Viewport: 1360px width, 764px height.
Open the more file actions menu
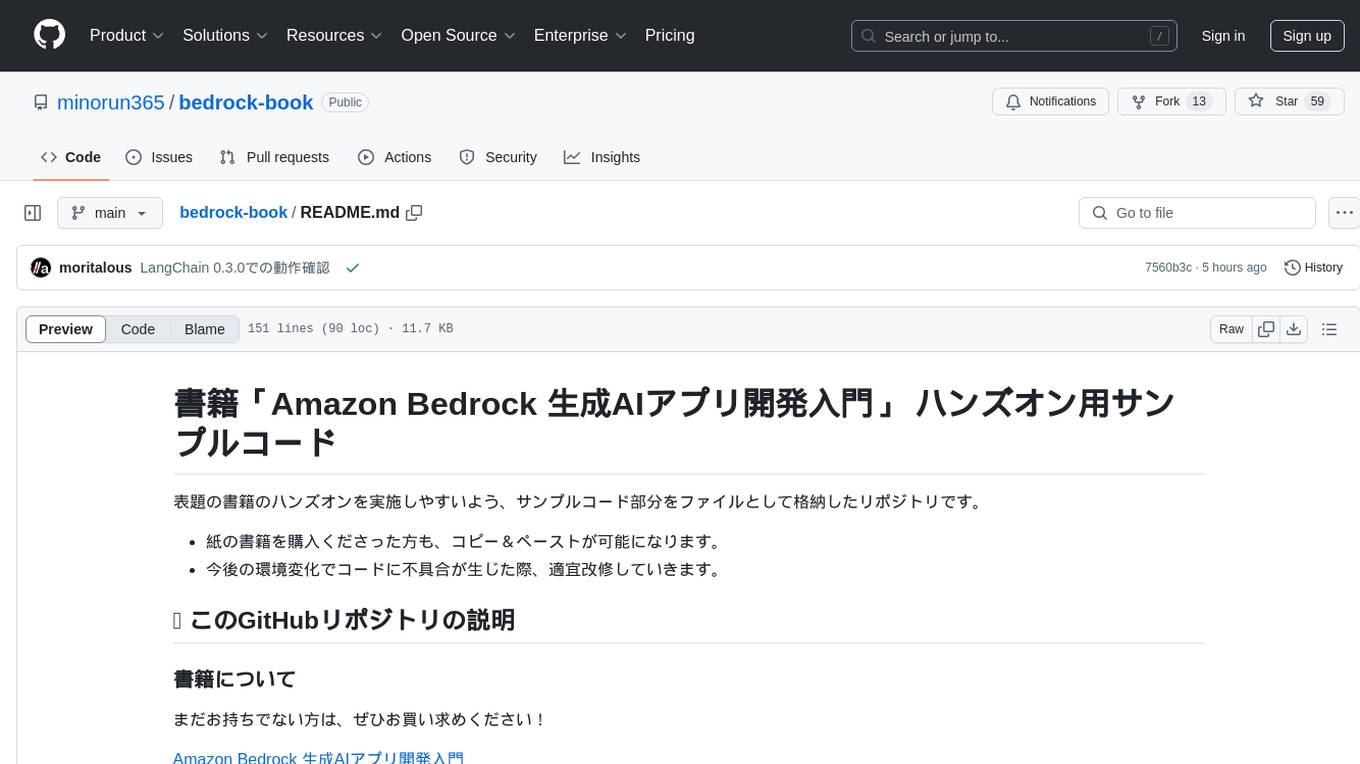coord(1344,213)
